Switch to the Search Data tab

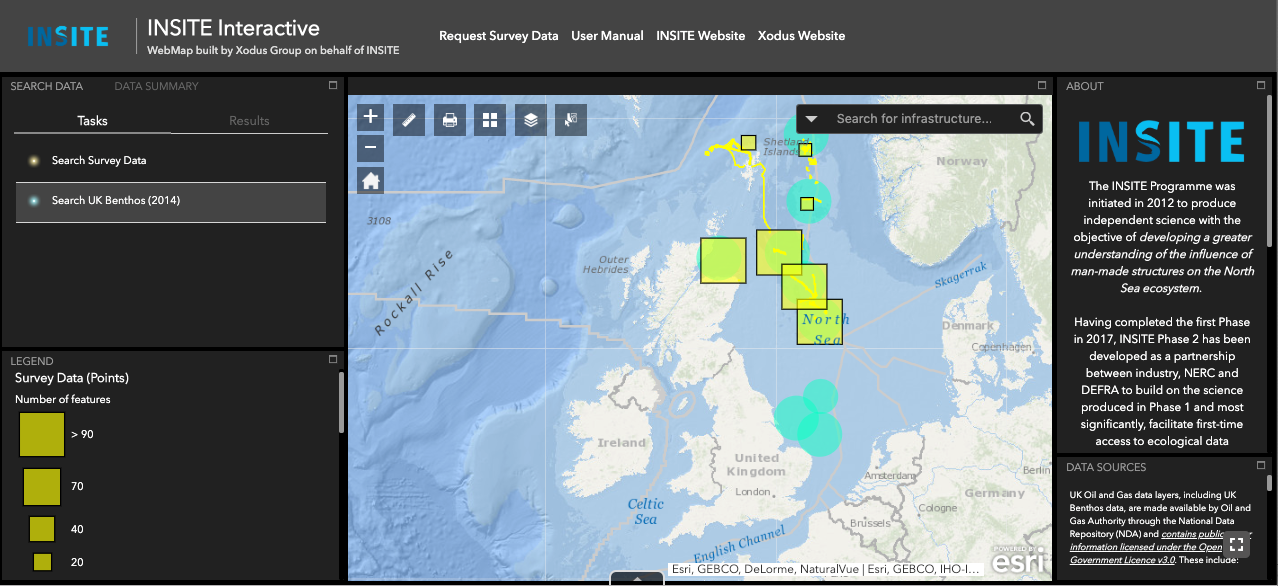click(47, 86)
